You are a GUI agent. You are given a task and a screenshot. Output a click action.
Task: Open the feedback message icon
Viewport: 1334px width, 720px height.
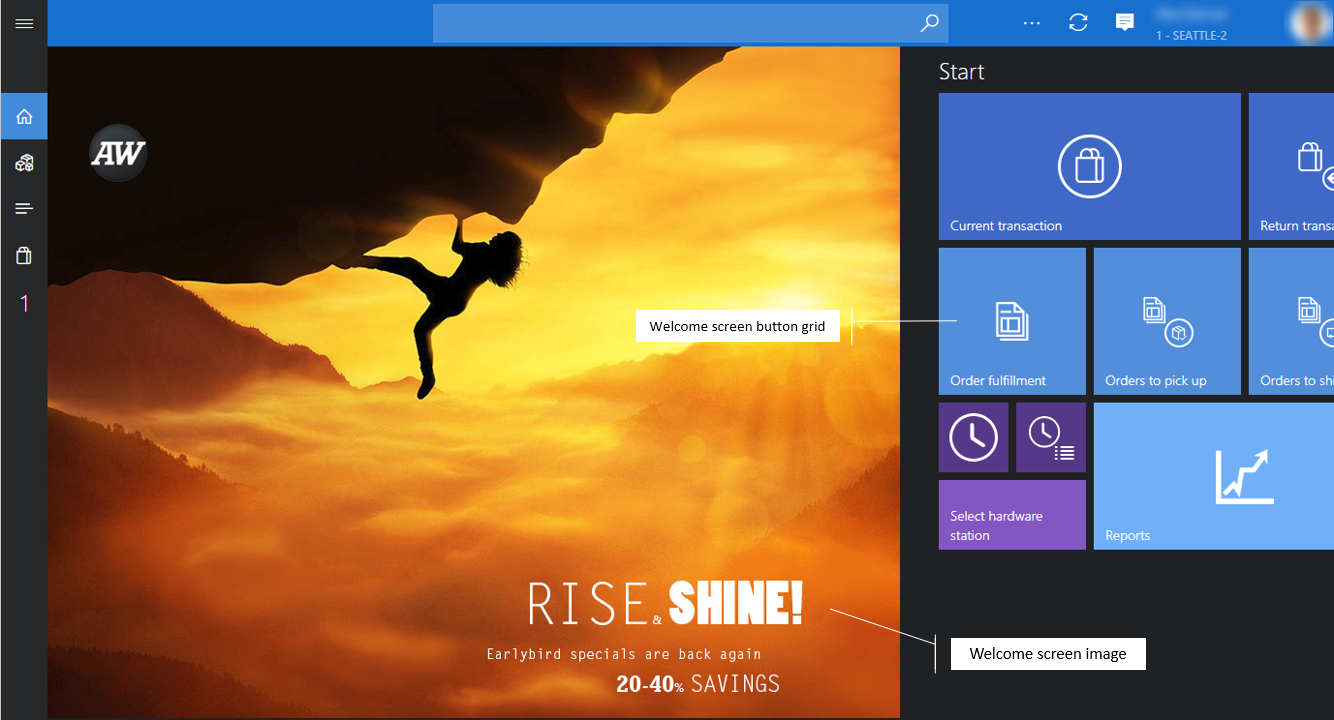1124,22
